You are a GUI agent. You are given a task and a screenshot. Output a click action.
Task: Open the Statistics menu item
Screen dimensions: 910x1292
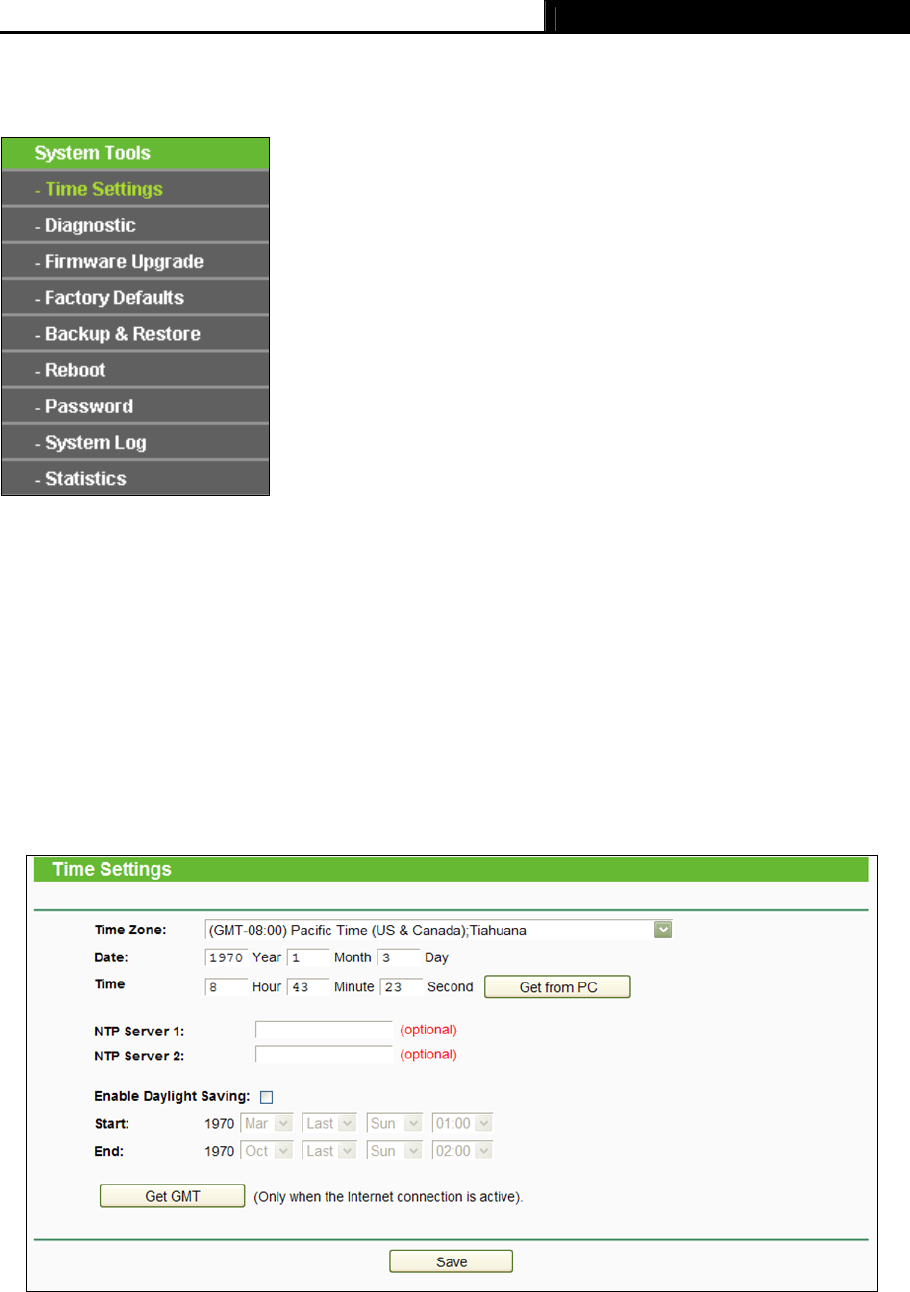[135, 478]
